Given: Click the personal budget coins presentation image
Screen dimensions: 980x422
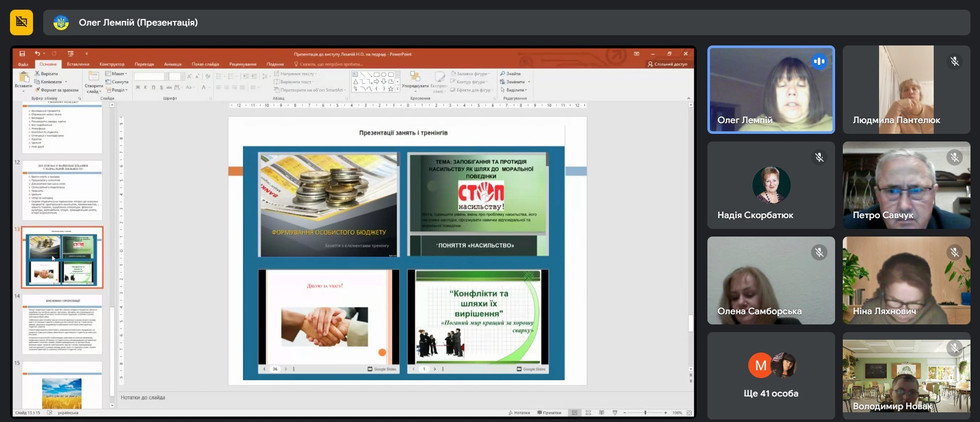Looking at the screenshot, I should click(x=328, y=204).
